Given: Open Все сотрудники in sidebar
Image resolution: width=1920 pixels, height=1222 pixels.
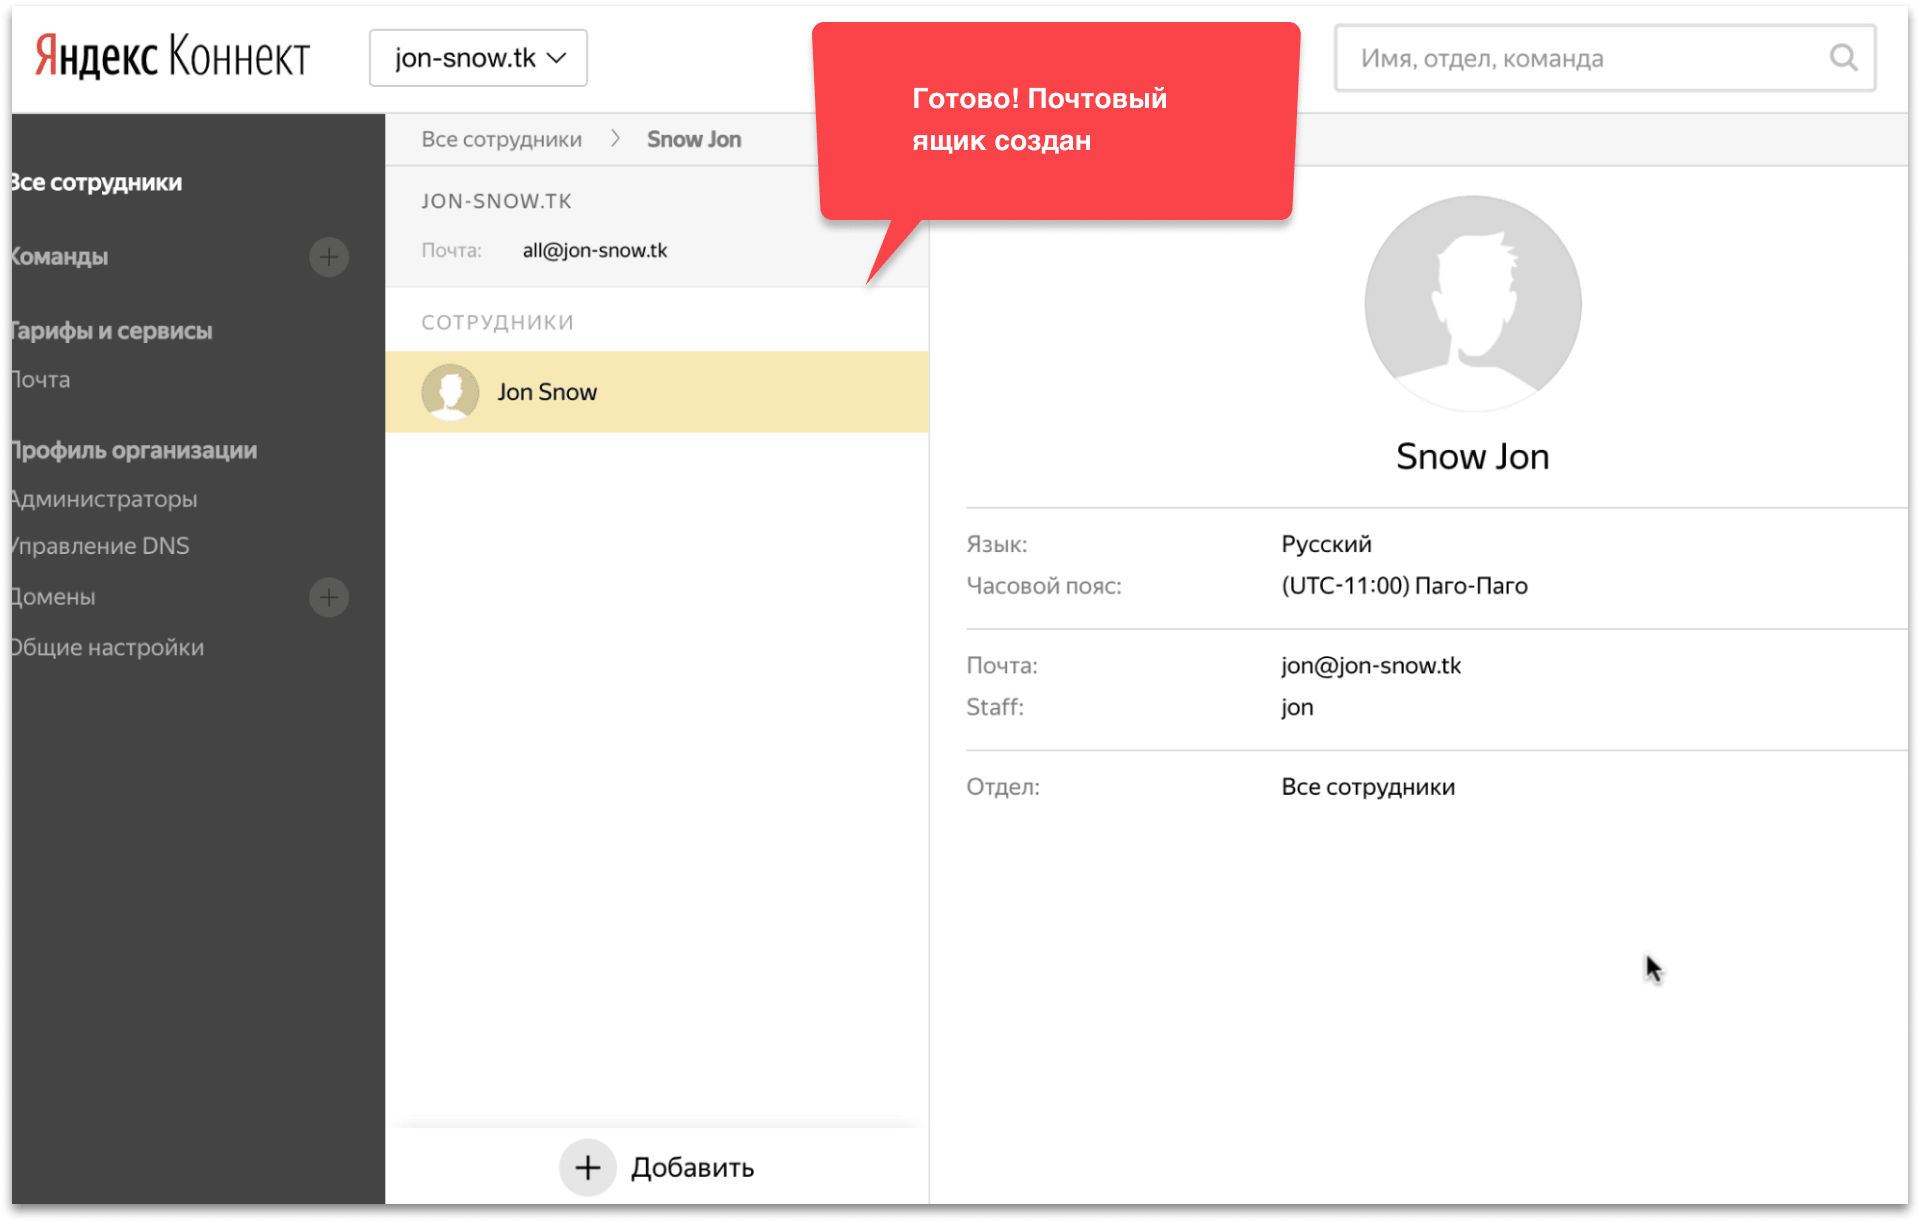Looking at the screenshot, I should 98,183.
